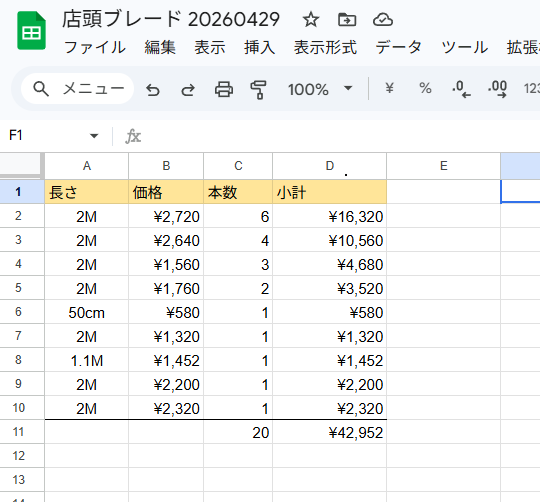Select the 長さ header cell
The image size is (540, 502).
pos(86,192)
